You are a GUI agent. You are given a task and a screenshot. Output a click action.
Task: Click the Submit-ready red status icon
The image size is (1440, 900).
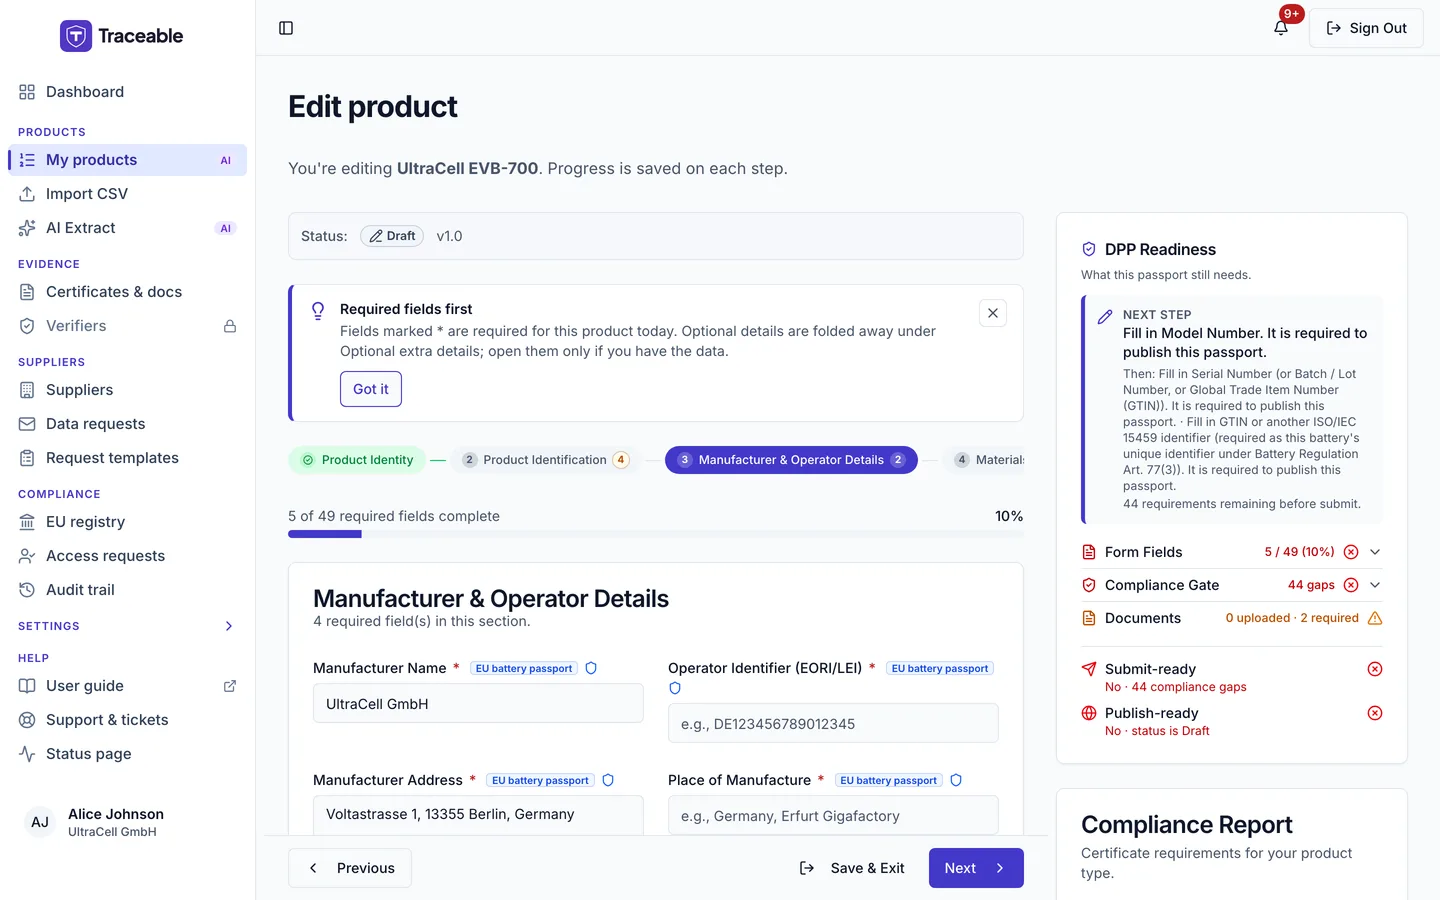1375,669
